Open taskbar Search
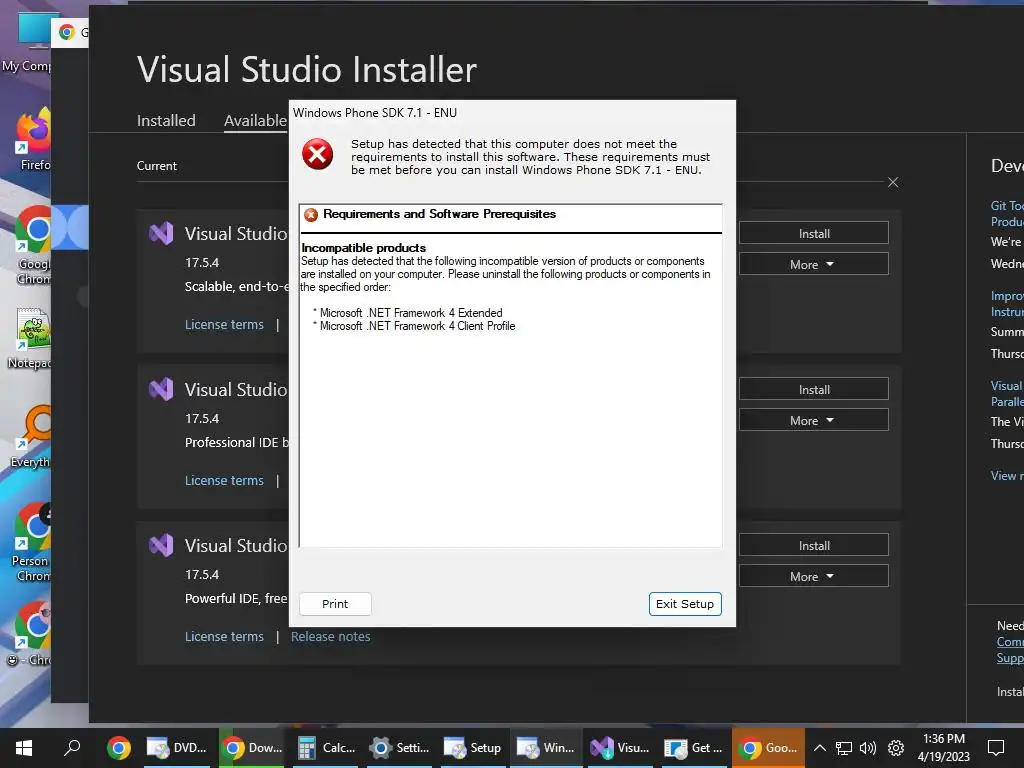 click(72, 748)
